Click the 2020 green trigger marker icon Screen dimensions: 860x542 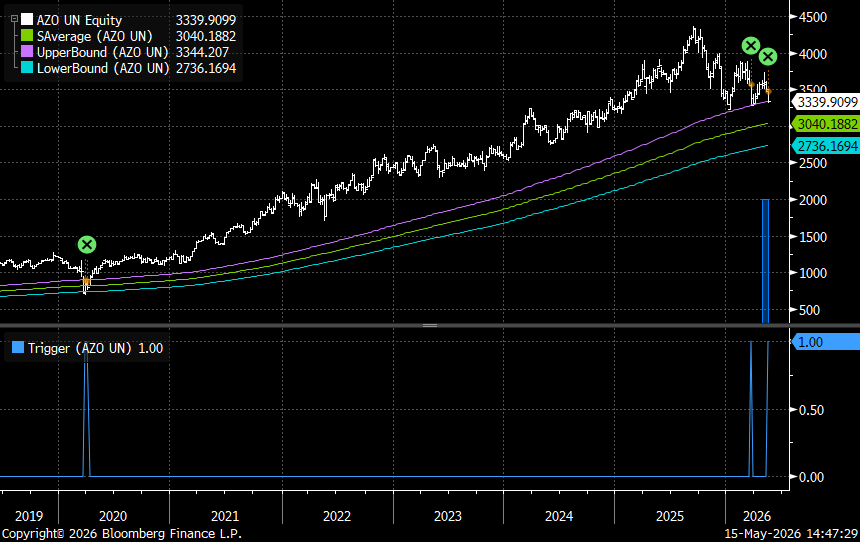click(x=87, y=244)
